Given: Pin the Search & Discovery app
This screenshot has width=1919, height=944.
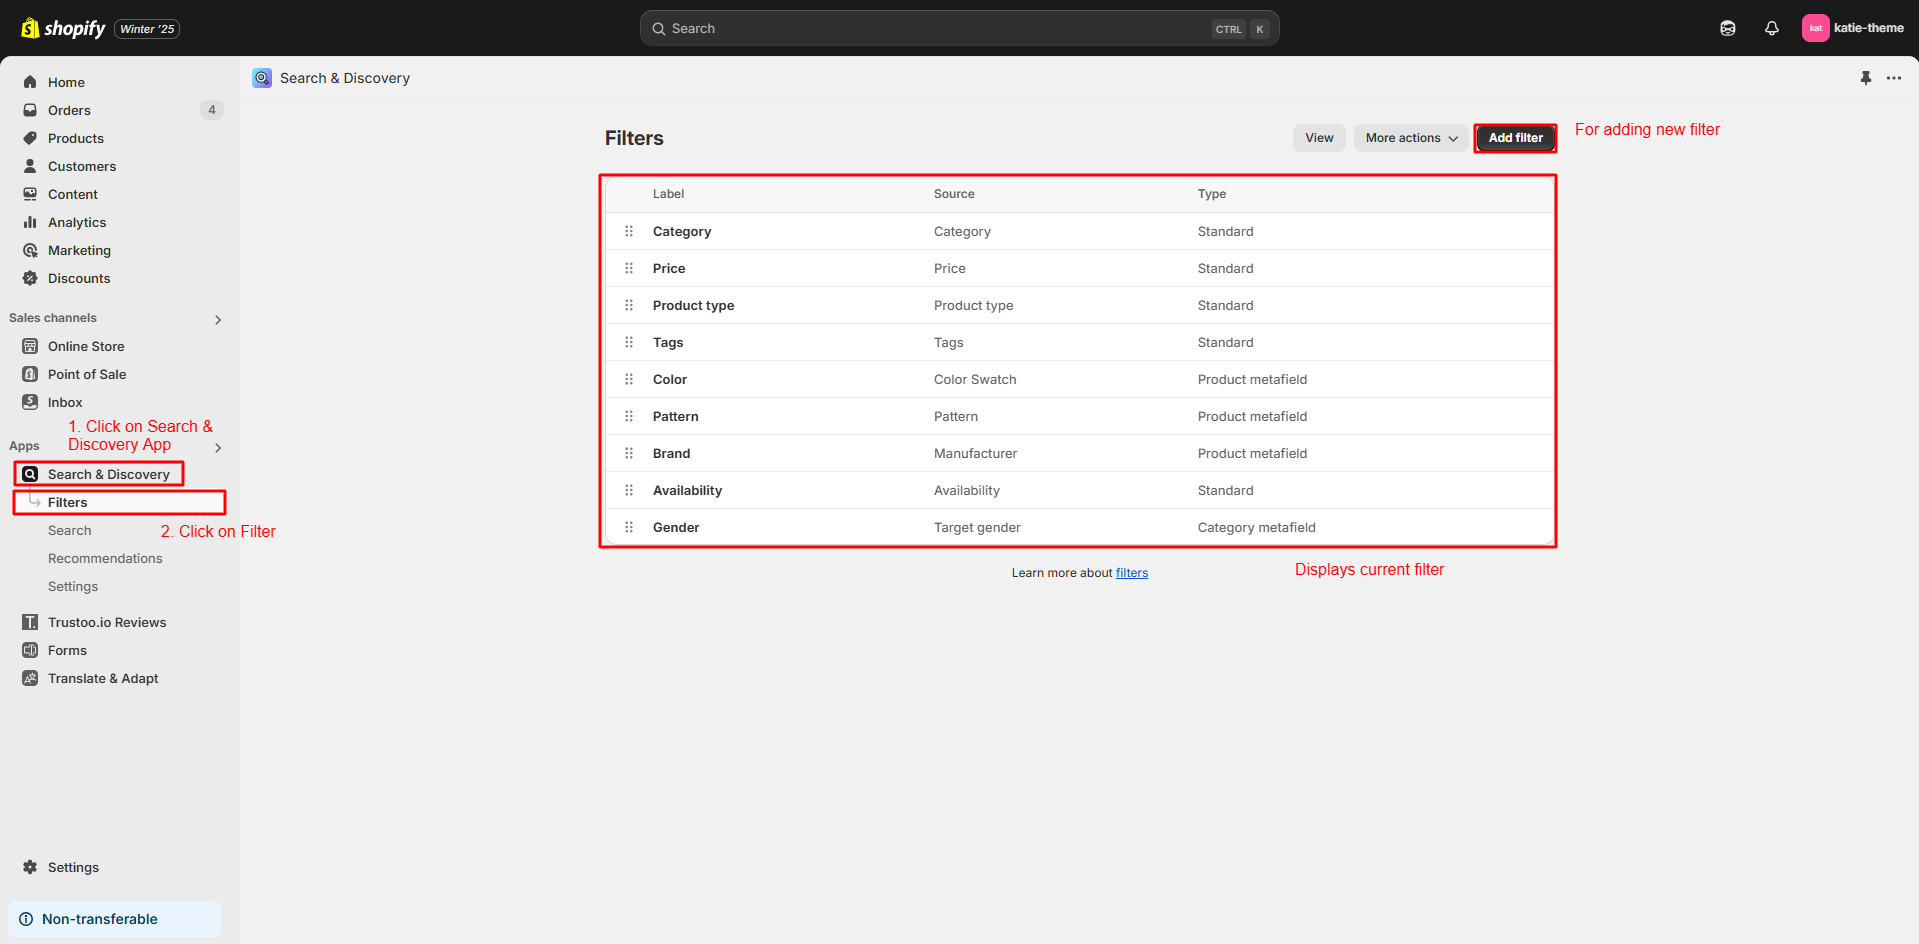Looking at the screenshot, I should [1865, 78].
